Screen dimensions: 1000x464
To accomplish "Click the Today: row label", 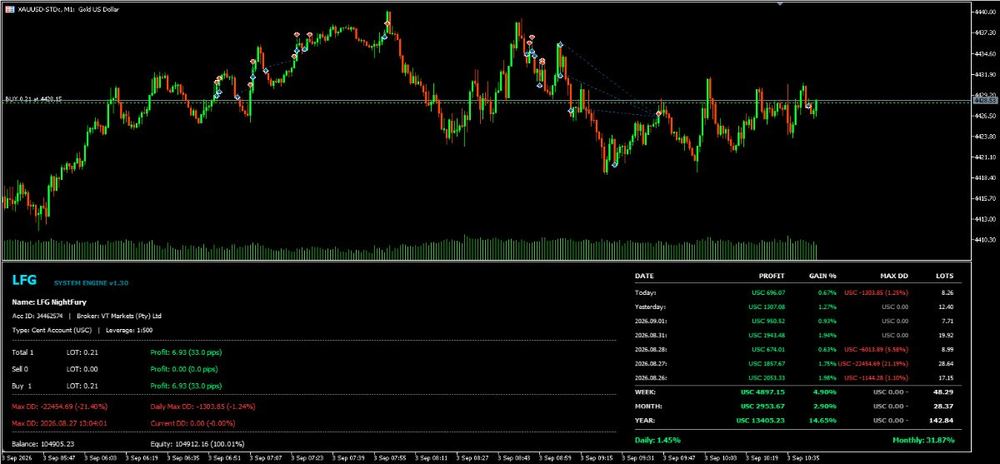I will pyautogui.click(x=645, y=293).
